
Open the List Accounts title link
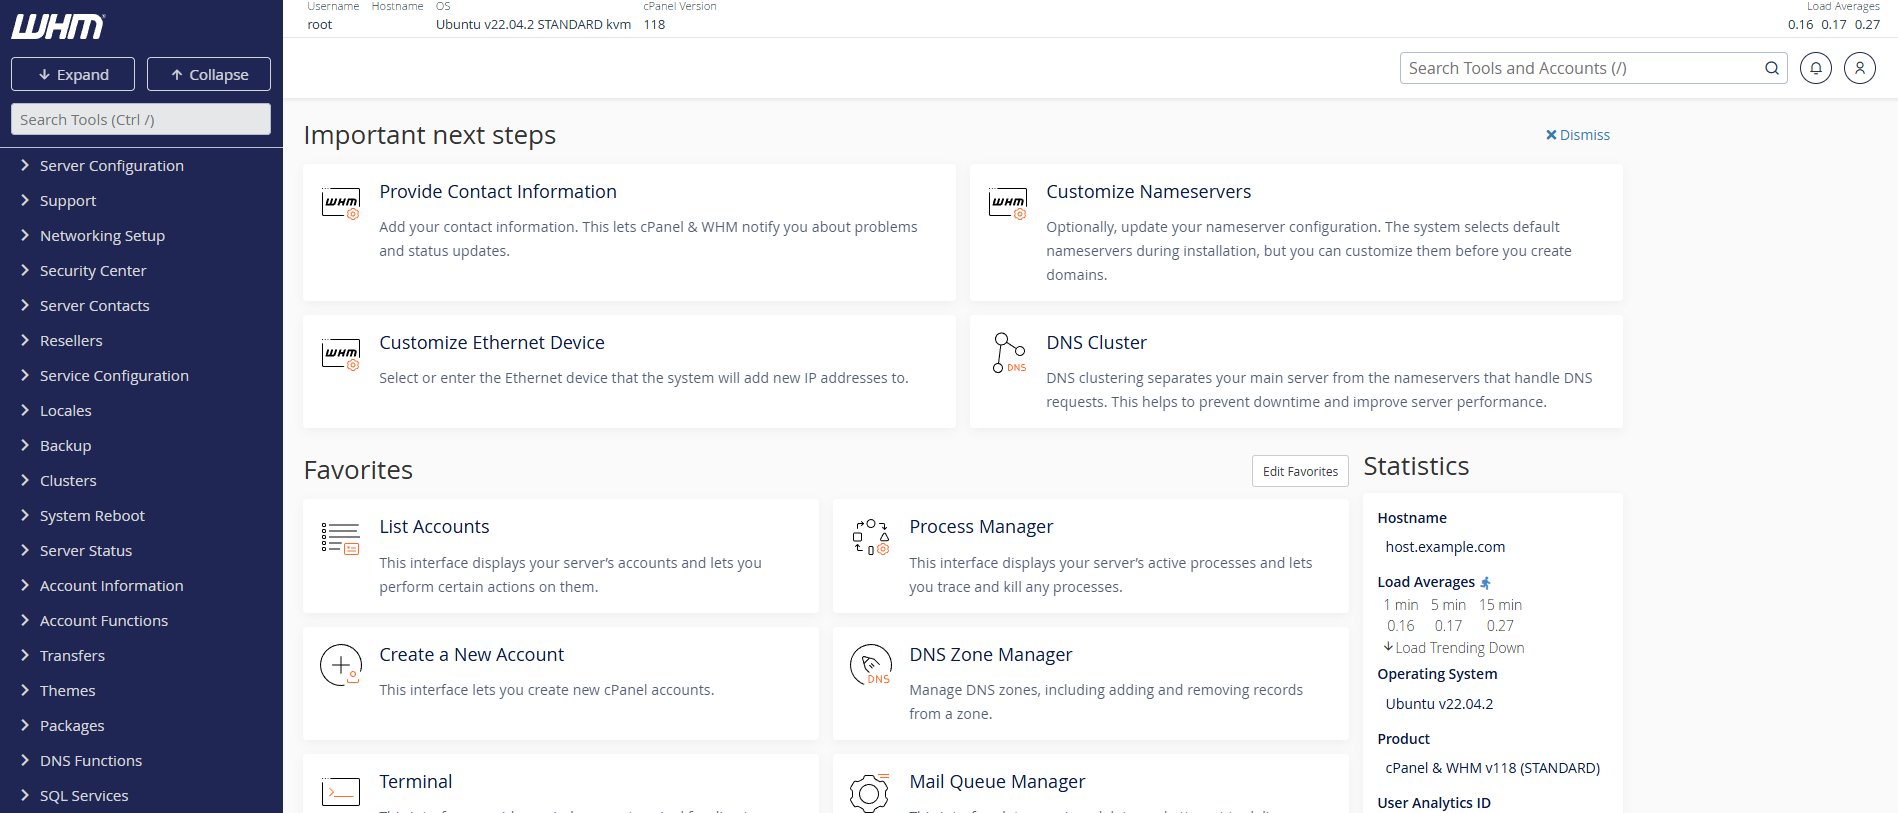[x=434, y=527]
